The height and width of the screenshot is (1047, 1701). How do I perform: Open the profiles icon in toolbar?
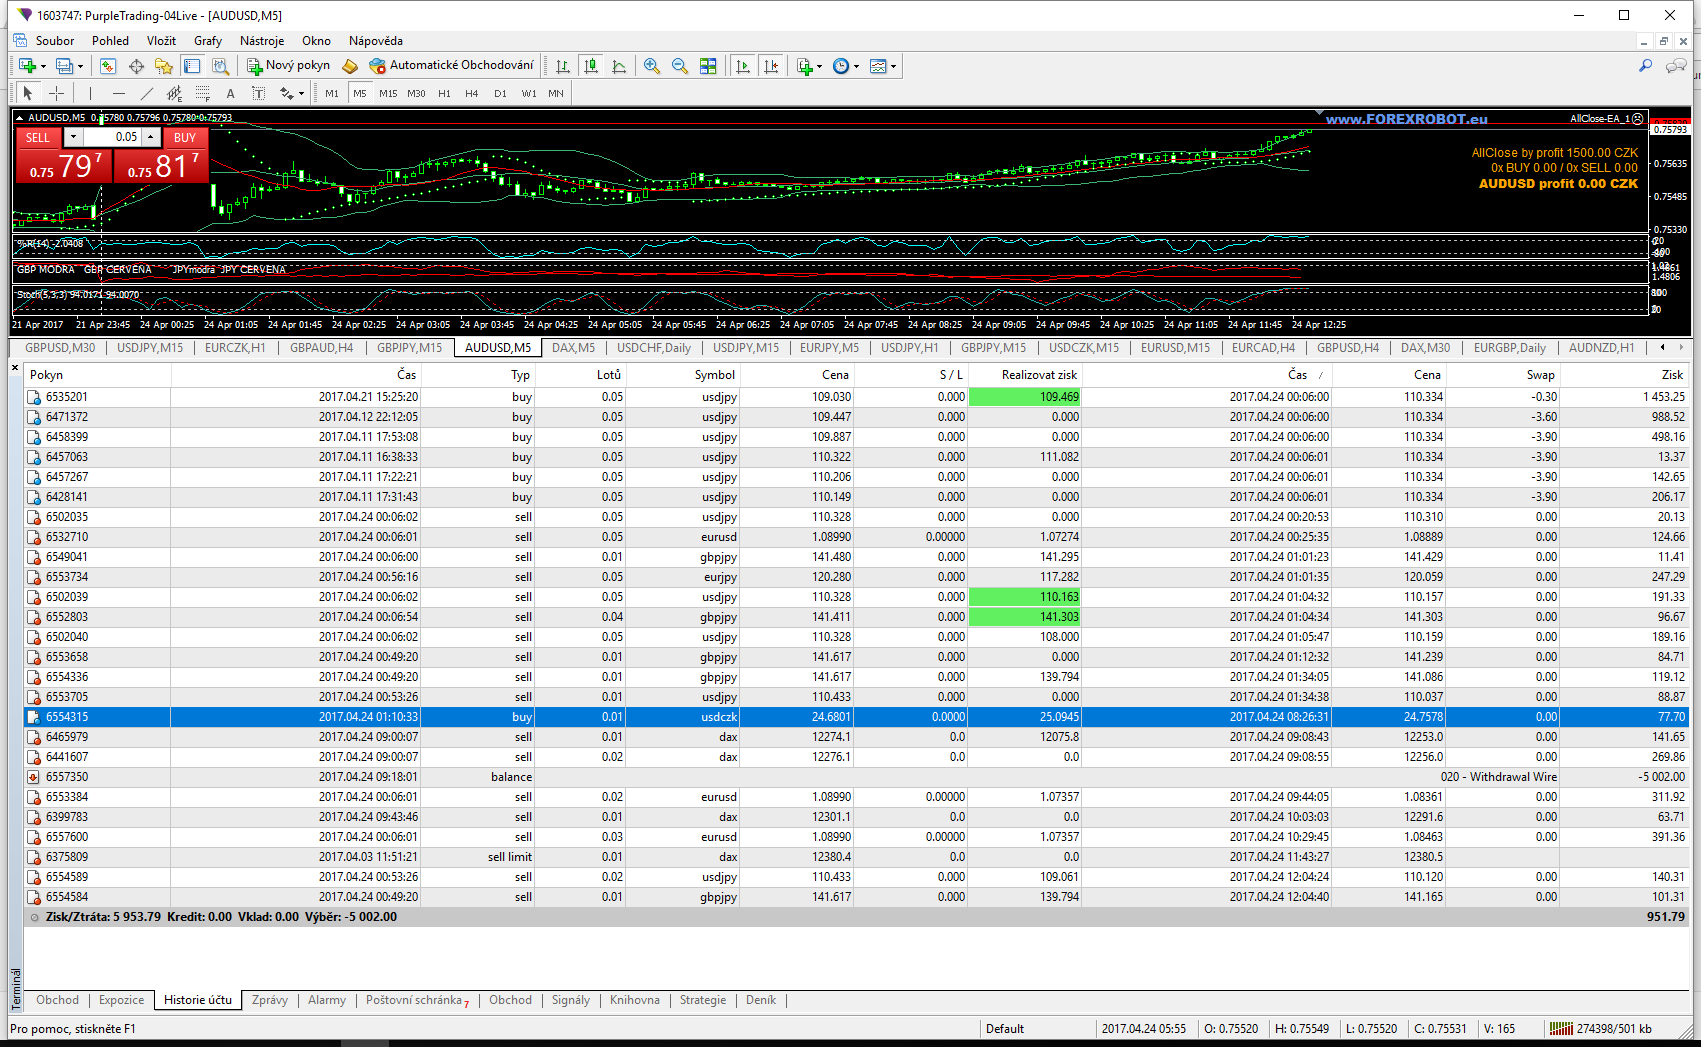[64, 66]
